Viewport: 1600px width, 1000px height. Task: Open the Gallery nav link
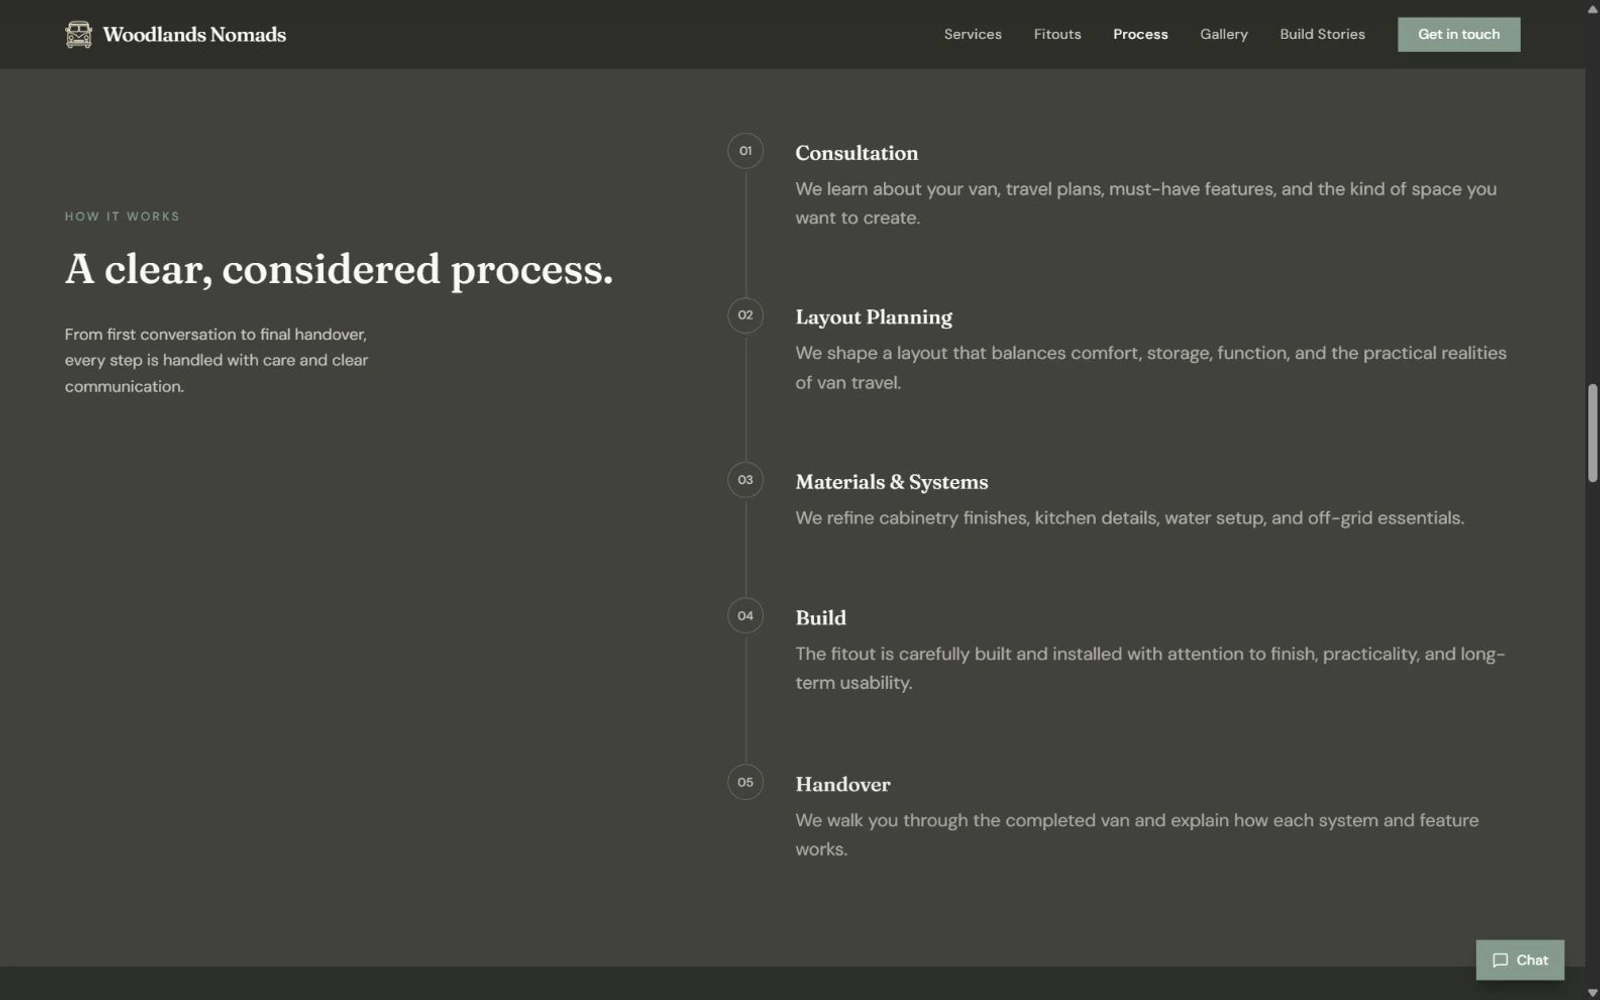pos(1224,34)
